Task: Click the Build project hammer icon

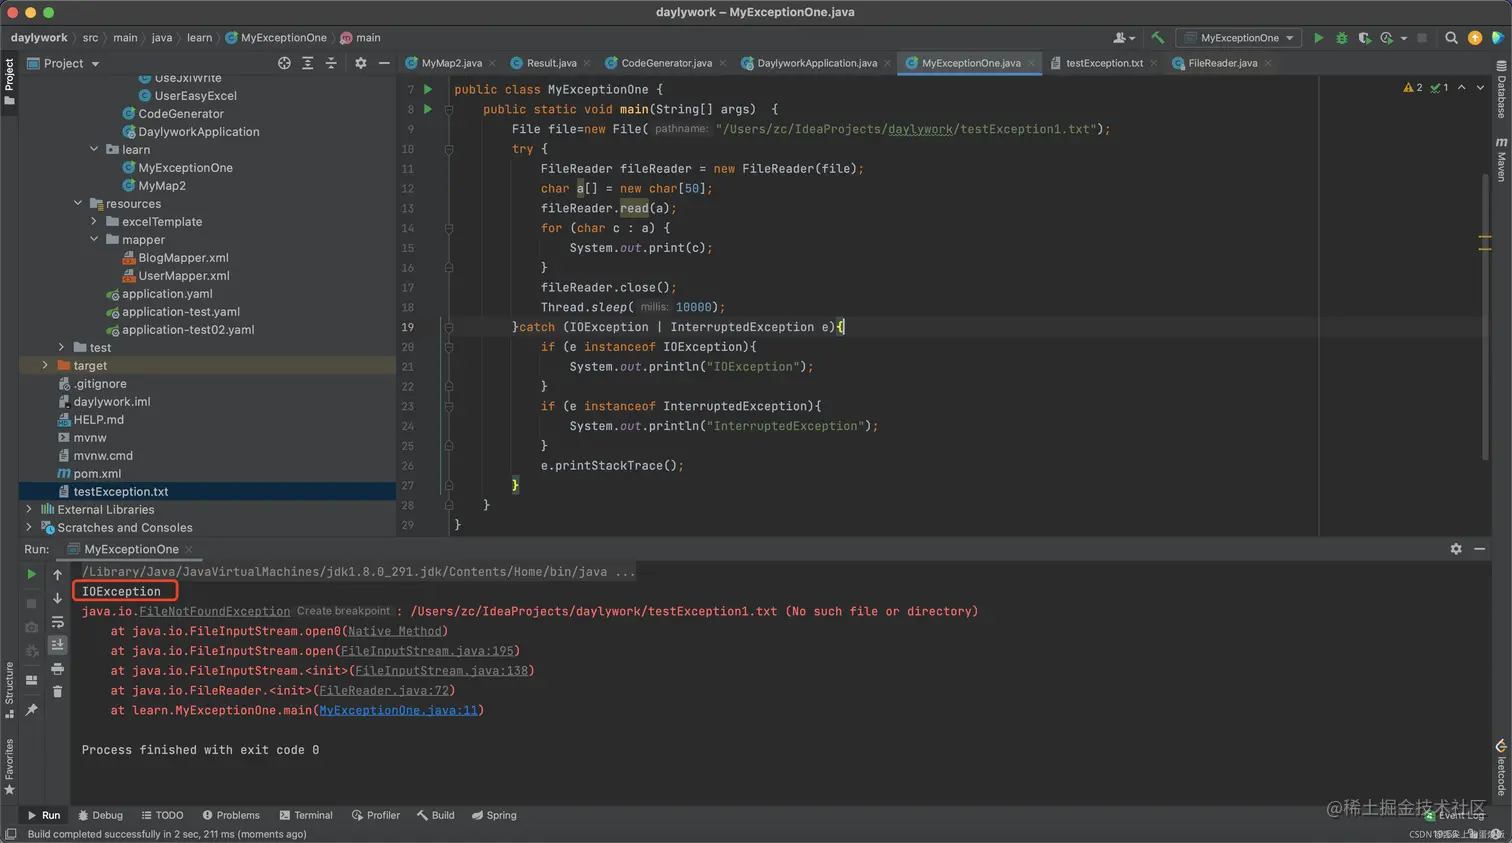Action: [x=1158, y=38]
